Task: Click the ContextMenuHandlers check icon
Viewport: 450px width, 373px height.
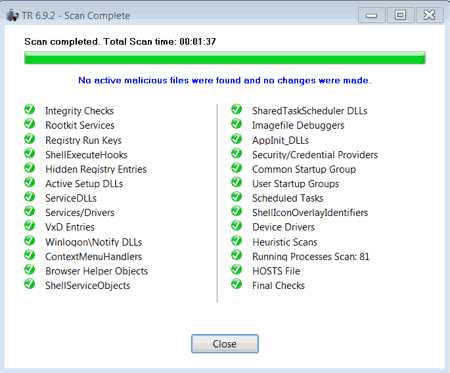Action: point(30,255)
